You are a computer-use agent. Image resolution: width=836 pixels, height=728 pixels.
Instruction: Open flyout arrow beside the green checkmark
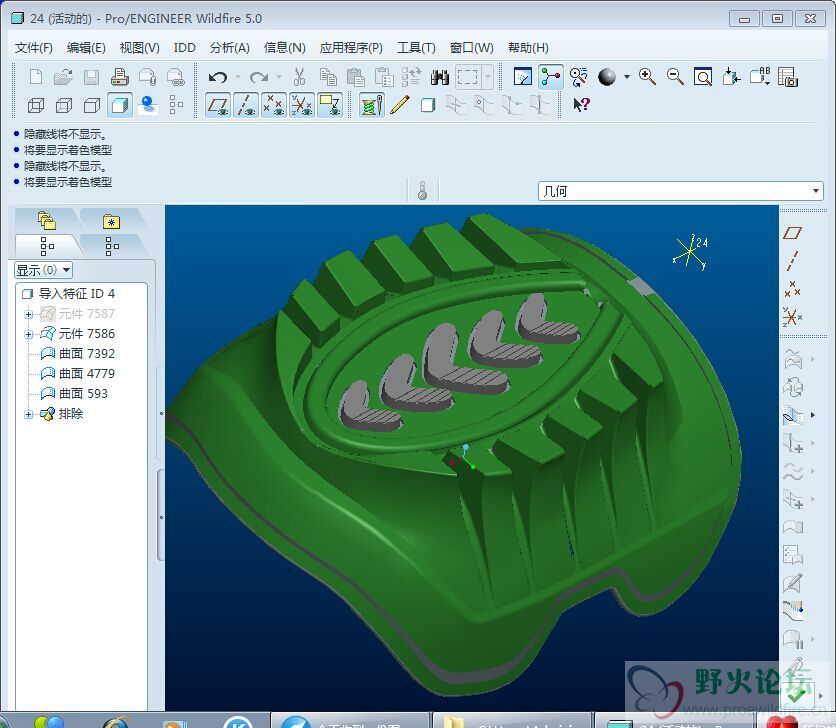tap(820, 696)
